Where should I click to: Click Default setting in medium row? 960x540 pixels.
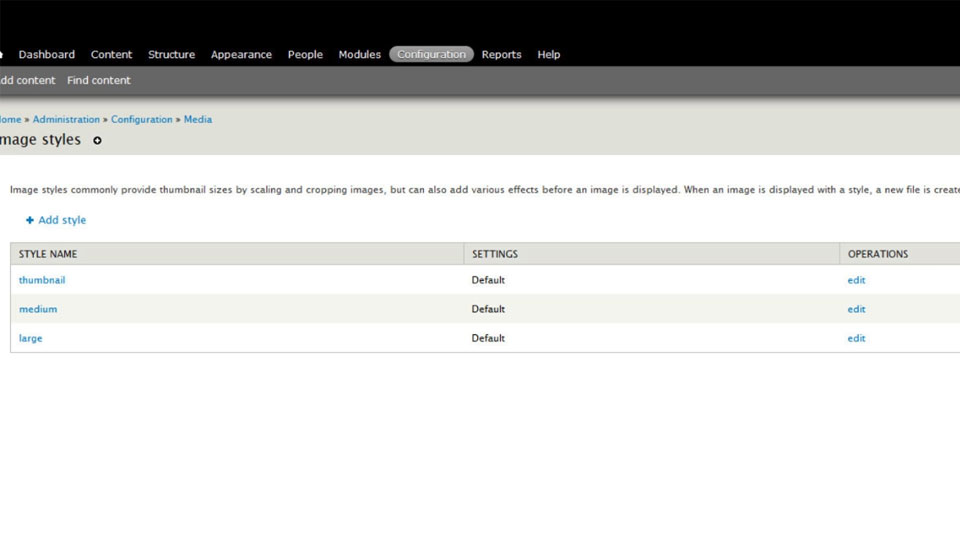point(488,309)
